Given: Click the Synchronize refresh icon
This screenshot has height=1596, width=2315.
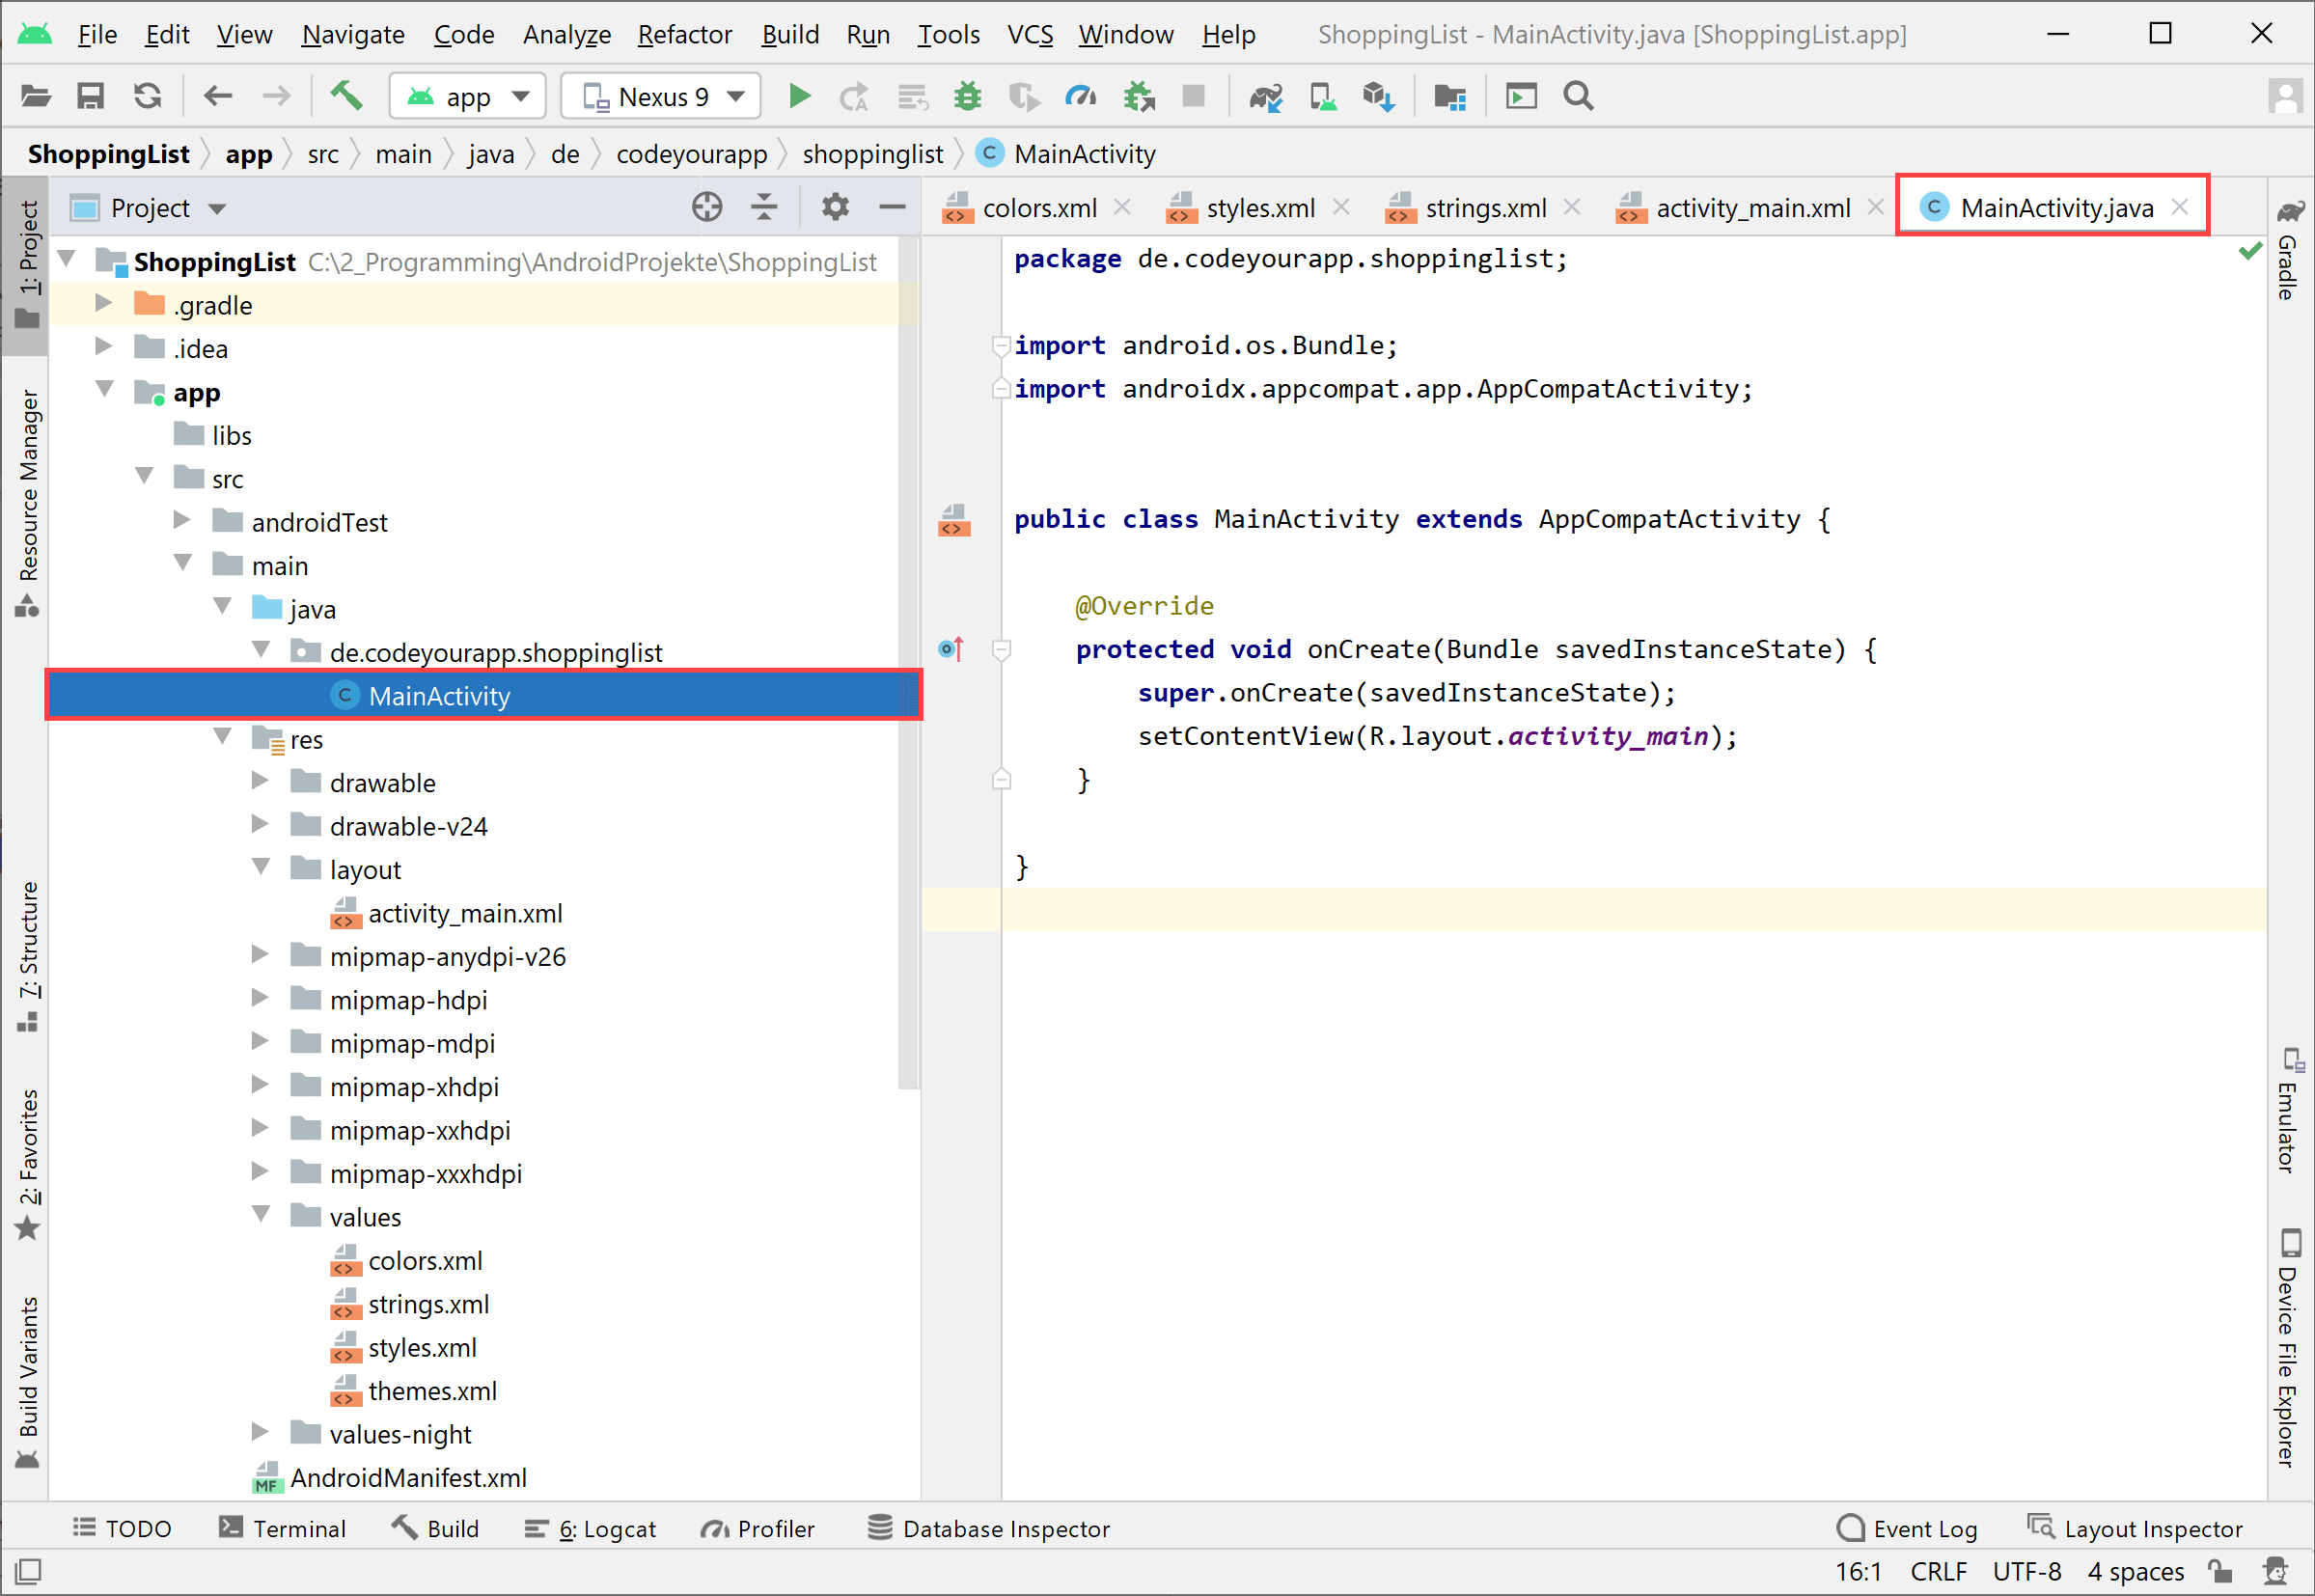Looking at the screenshot, I should pyautogui.click(x=148, y=97).
